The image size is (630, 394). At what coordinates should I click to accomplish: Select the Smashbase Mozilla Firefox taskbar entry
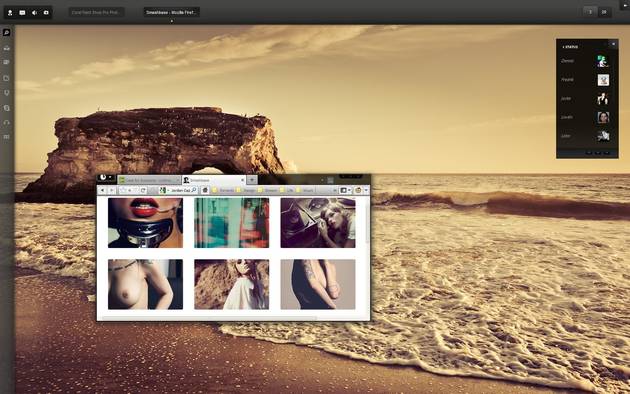coord(172,12)
